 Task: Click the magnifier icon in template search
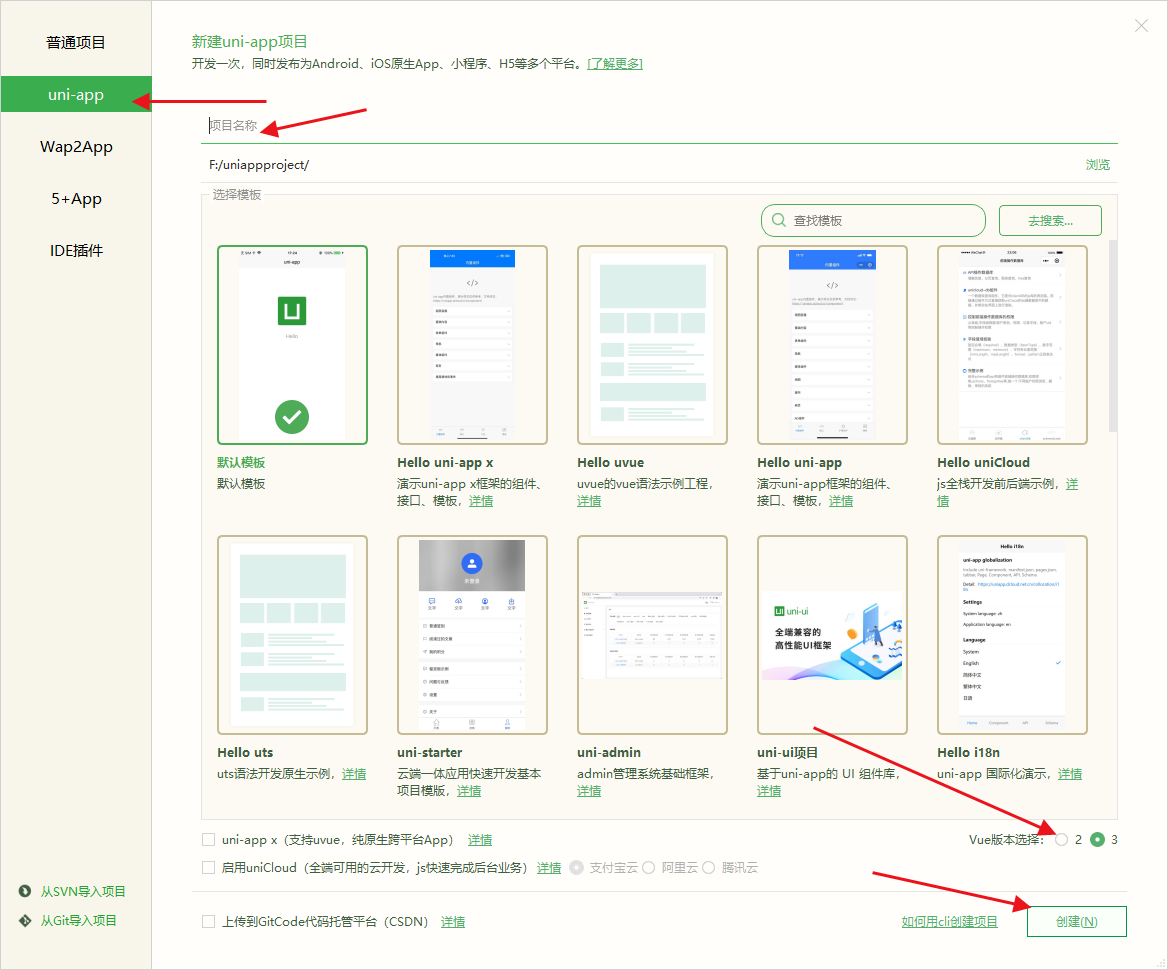click(x=778, y=221)
